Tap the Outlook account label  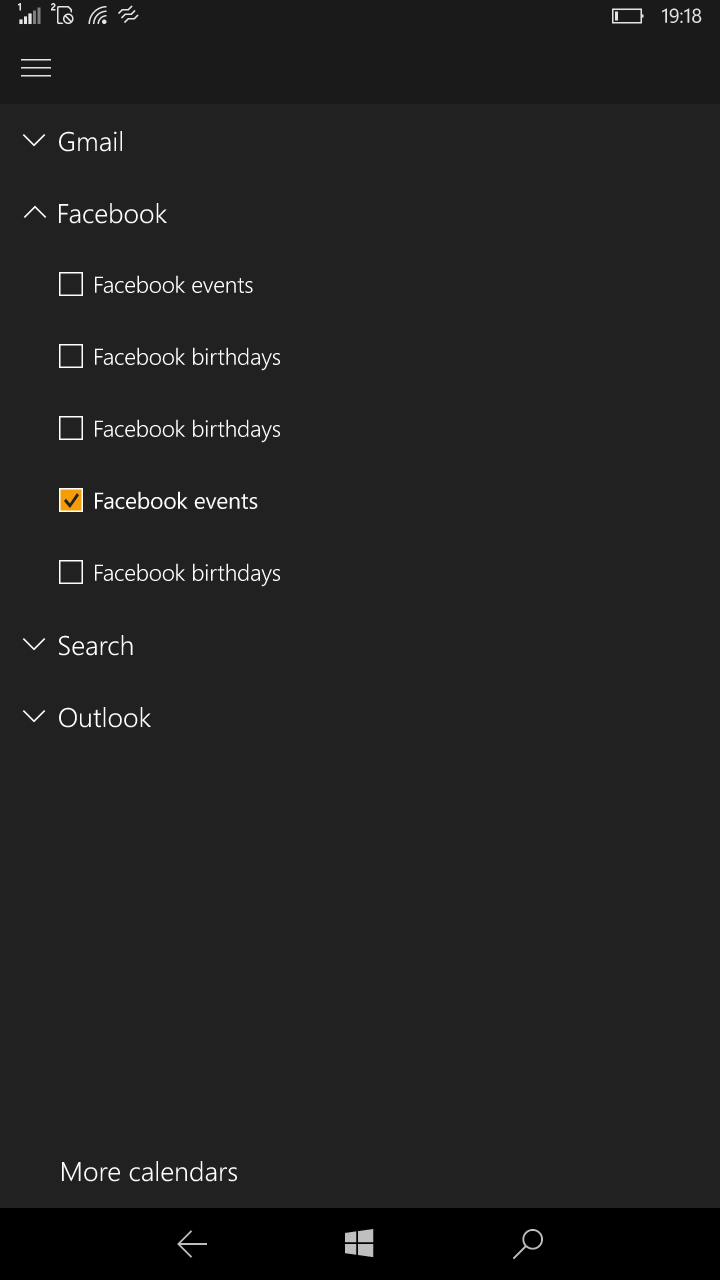pyautogui.click(x=104, y=717)
